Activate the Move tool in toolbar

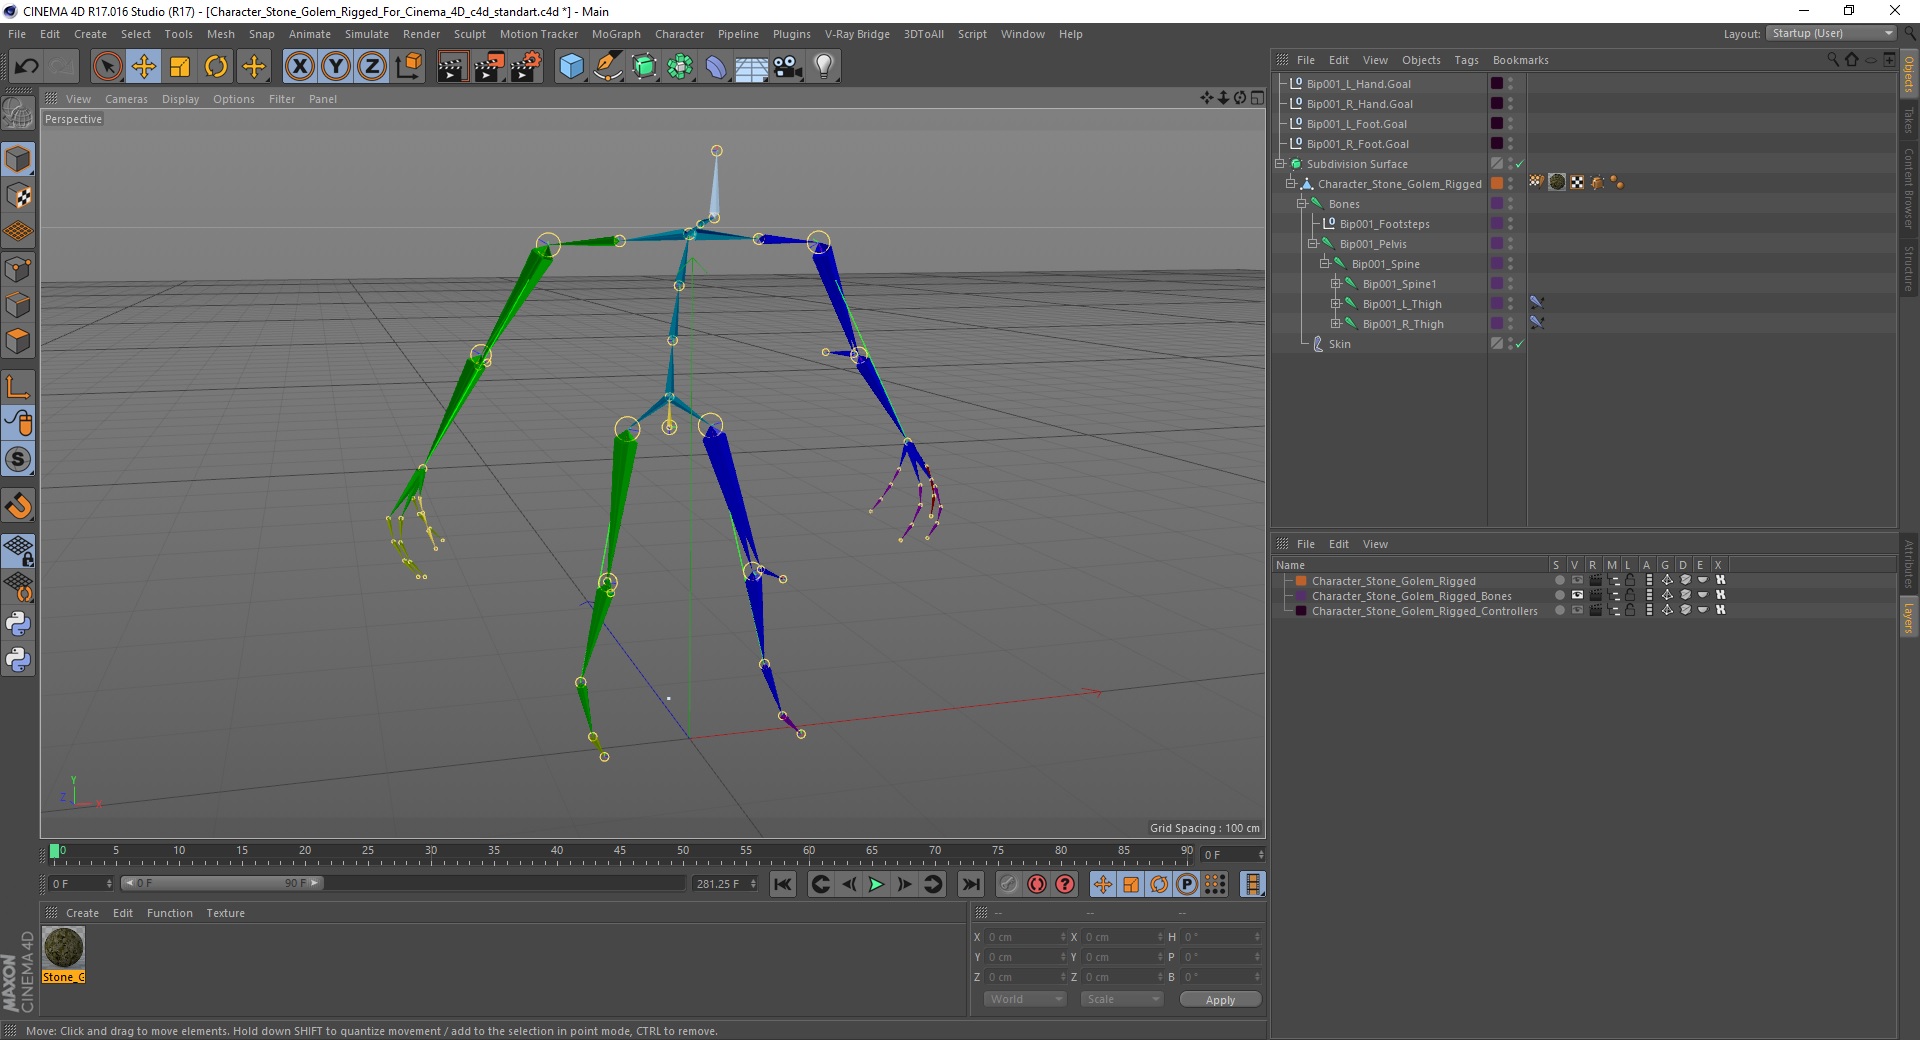coord(144,67)
